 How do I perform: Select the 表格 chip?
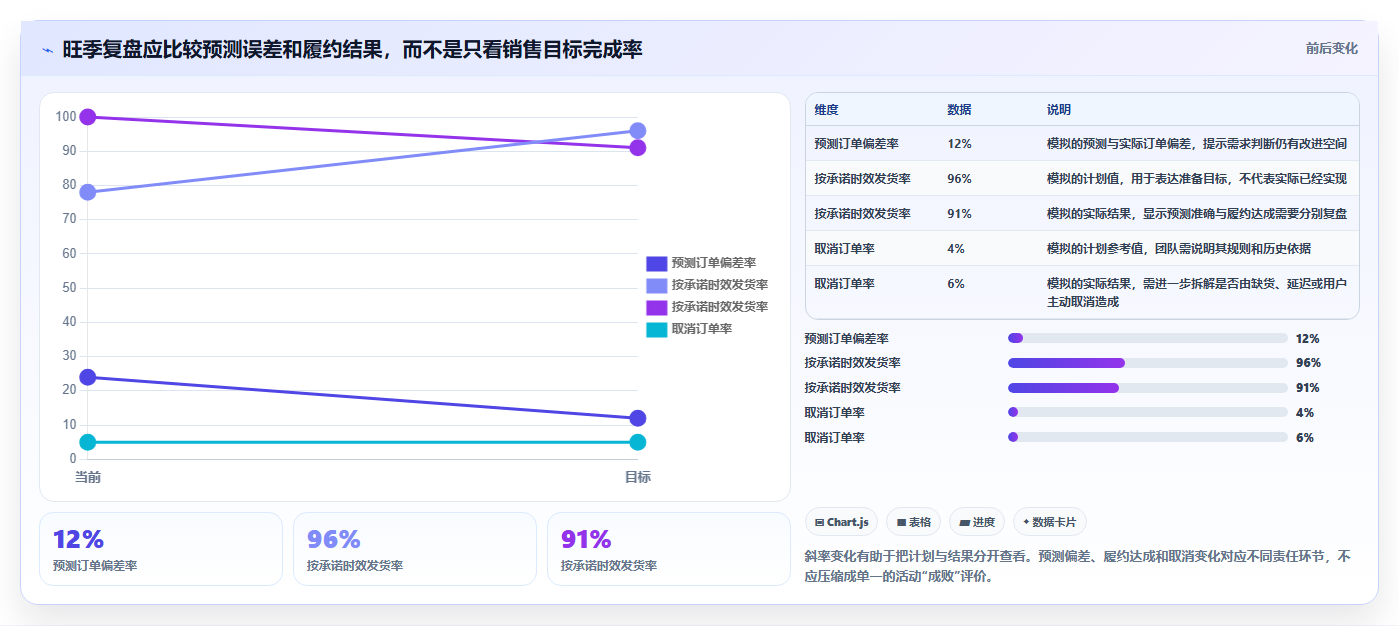pyautogui.click(x=914, y=522)
